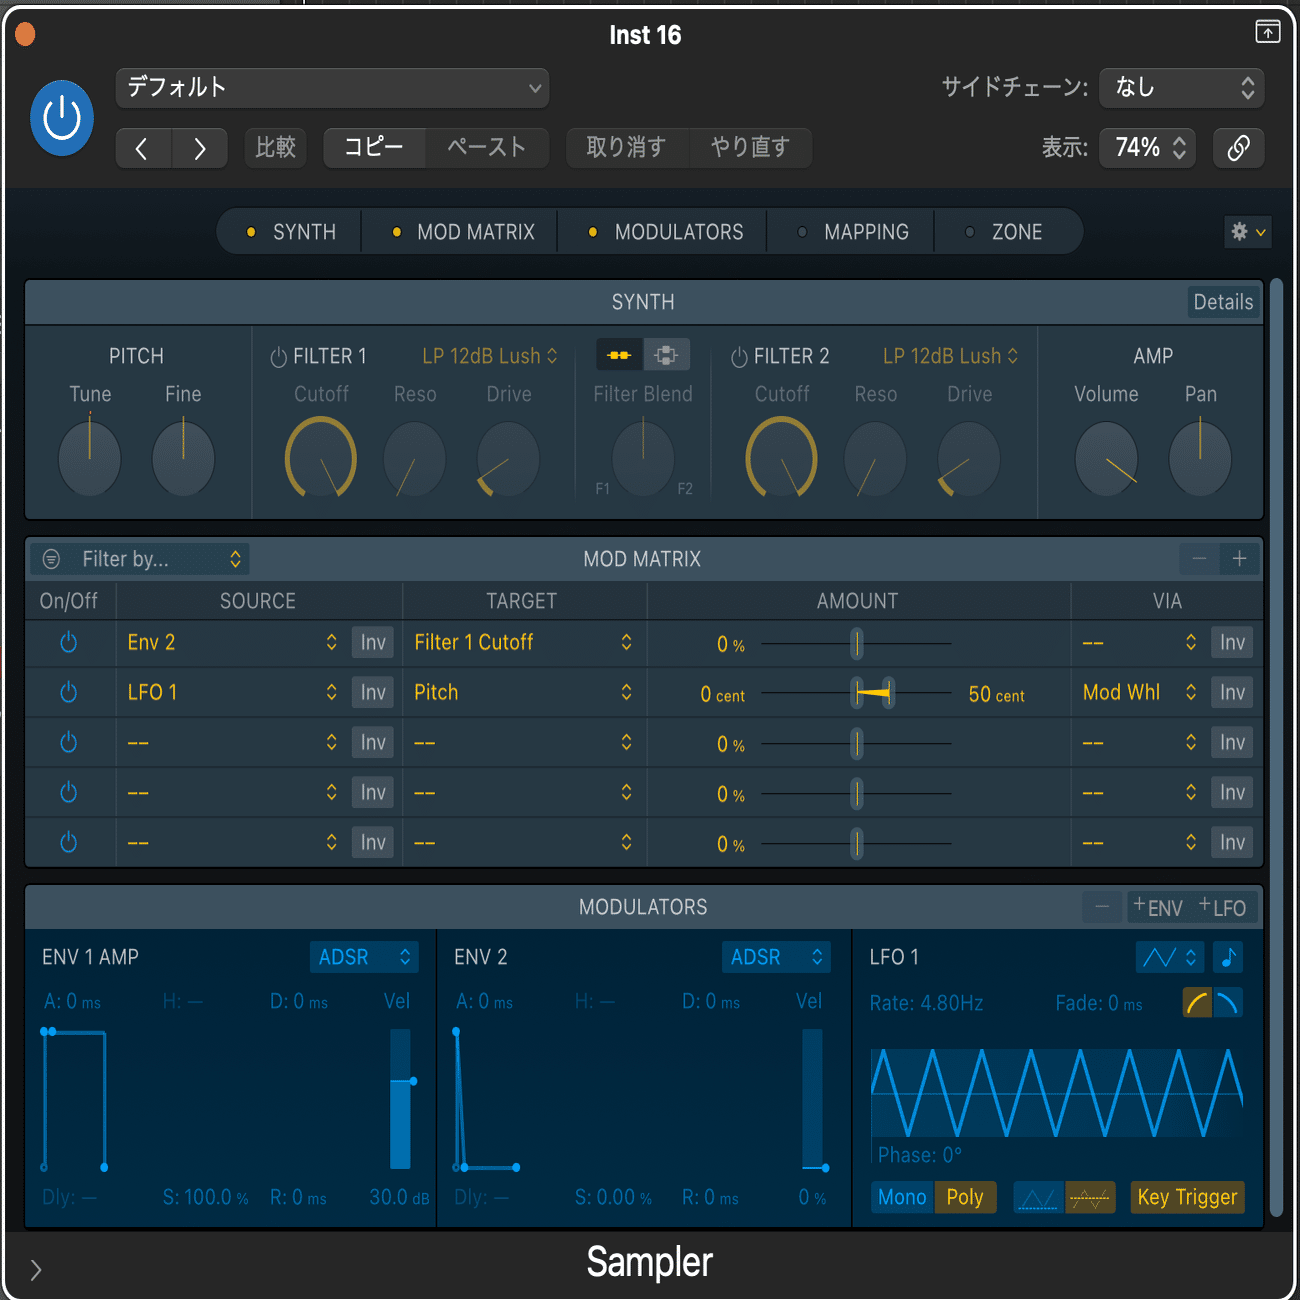Click the Details button
The width and height of the screenshot is (1300, 1300).
[1223, 301]
